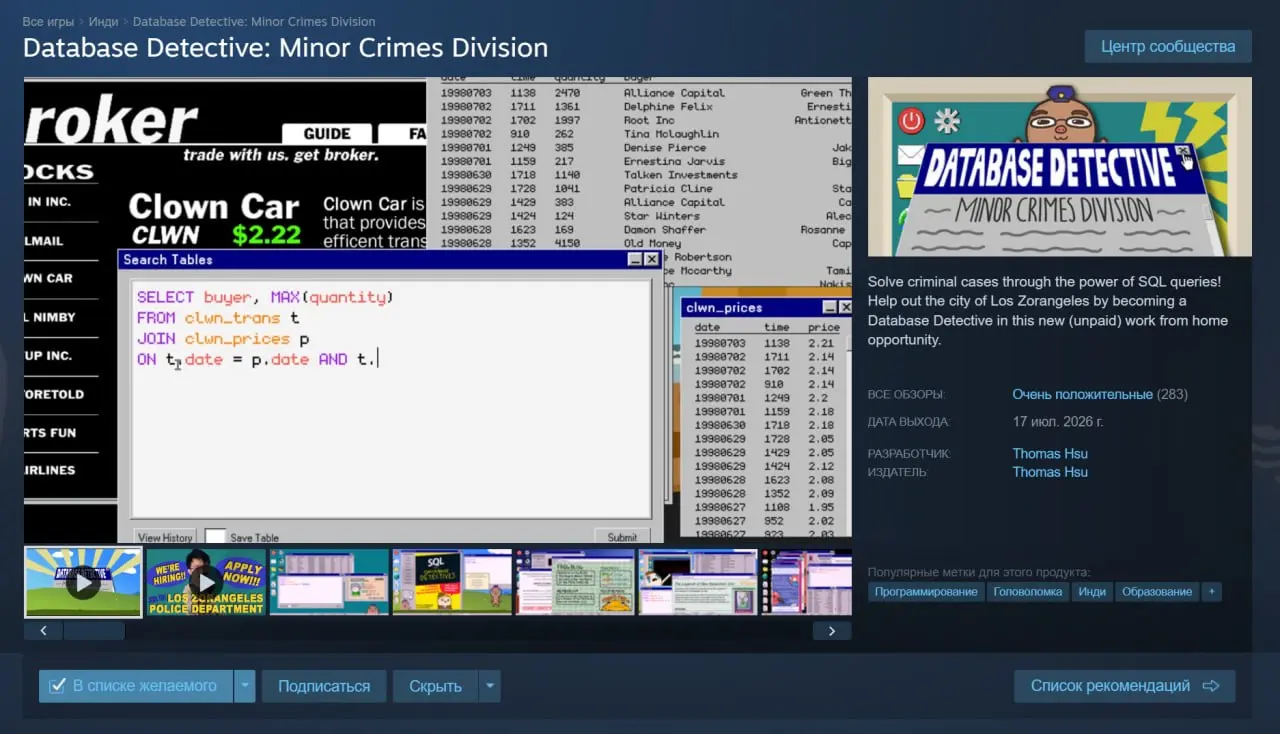This screenshot has width=1280, height=734.
Task: Choose the "Образование" tag
Action: pos(1157,592)
